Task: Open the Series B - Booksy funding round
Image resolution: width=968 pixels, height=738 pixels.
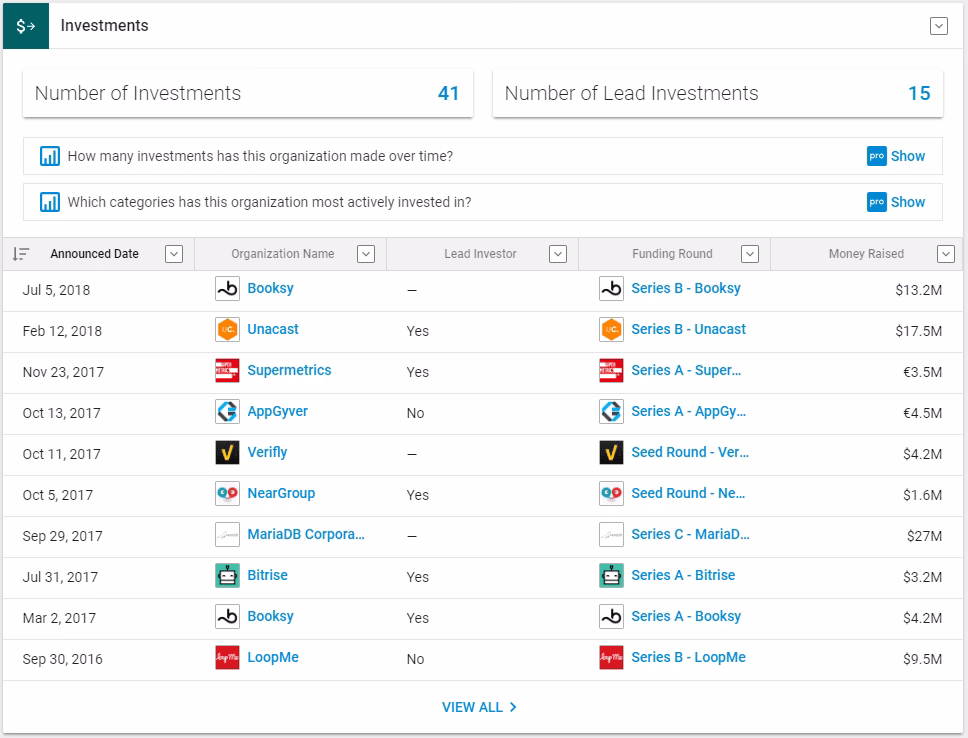Action: 686,288
